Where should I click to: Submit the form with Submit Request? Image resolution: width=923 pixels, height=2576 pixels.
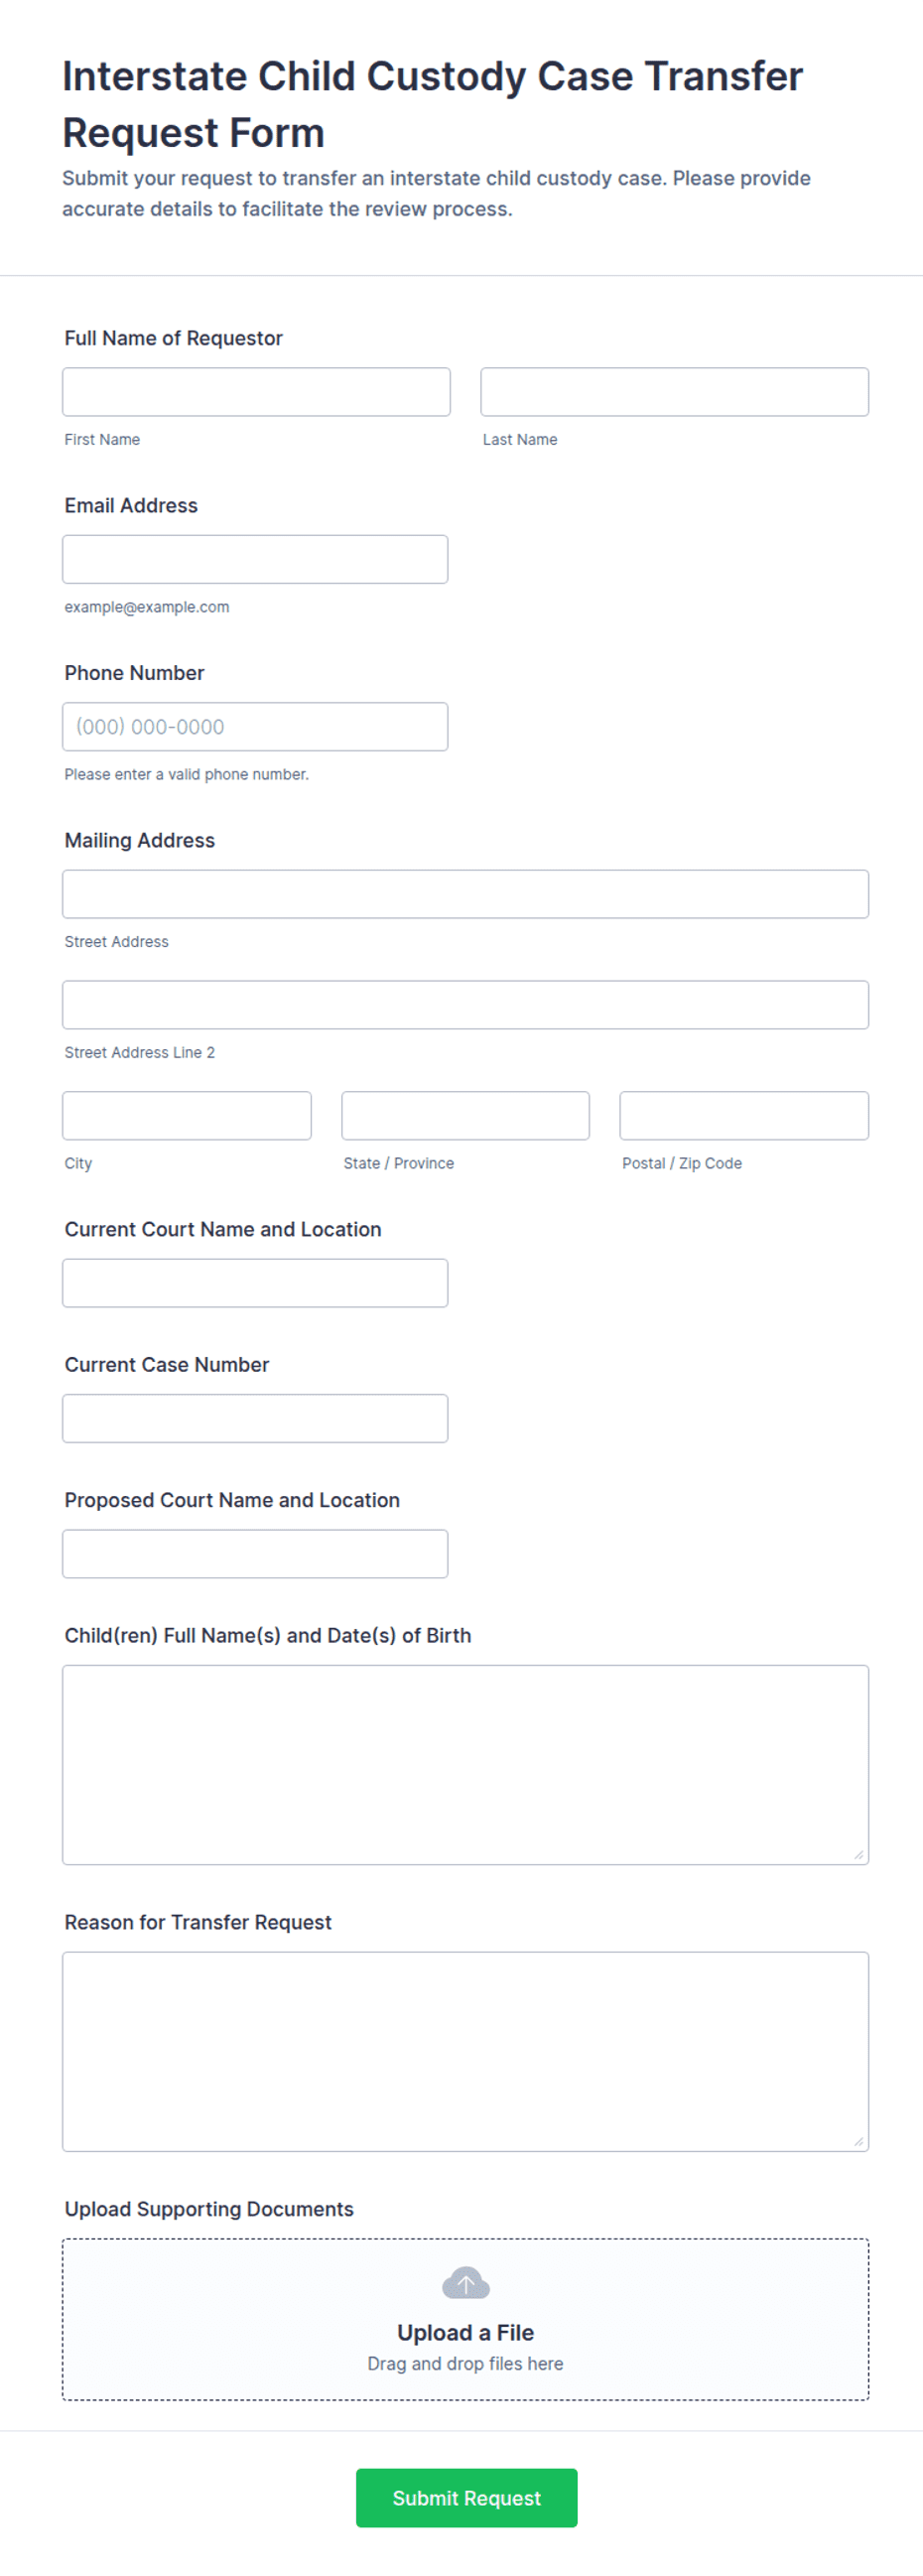point(466,2498)
